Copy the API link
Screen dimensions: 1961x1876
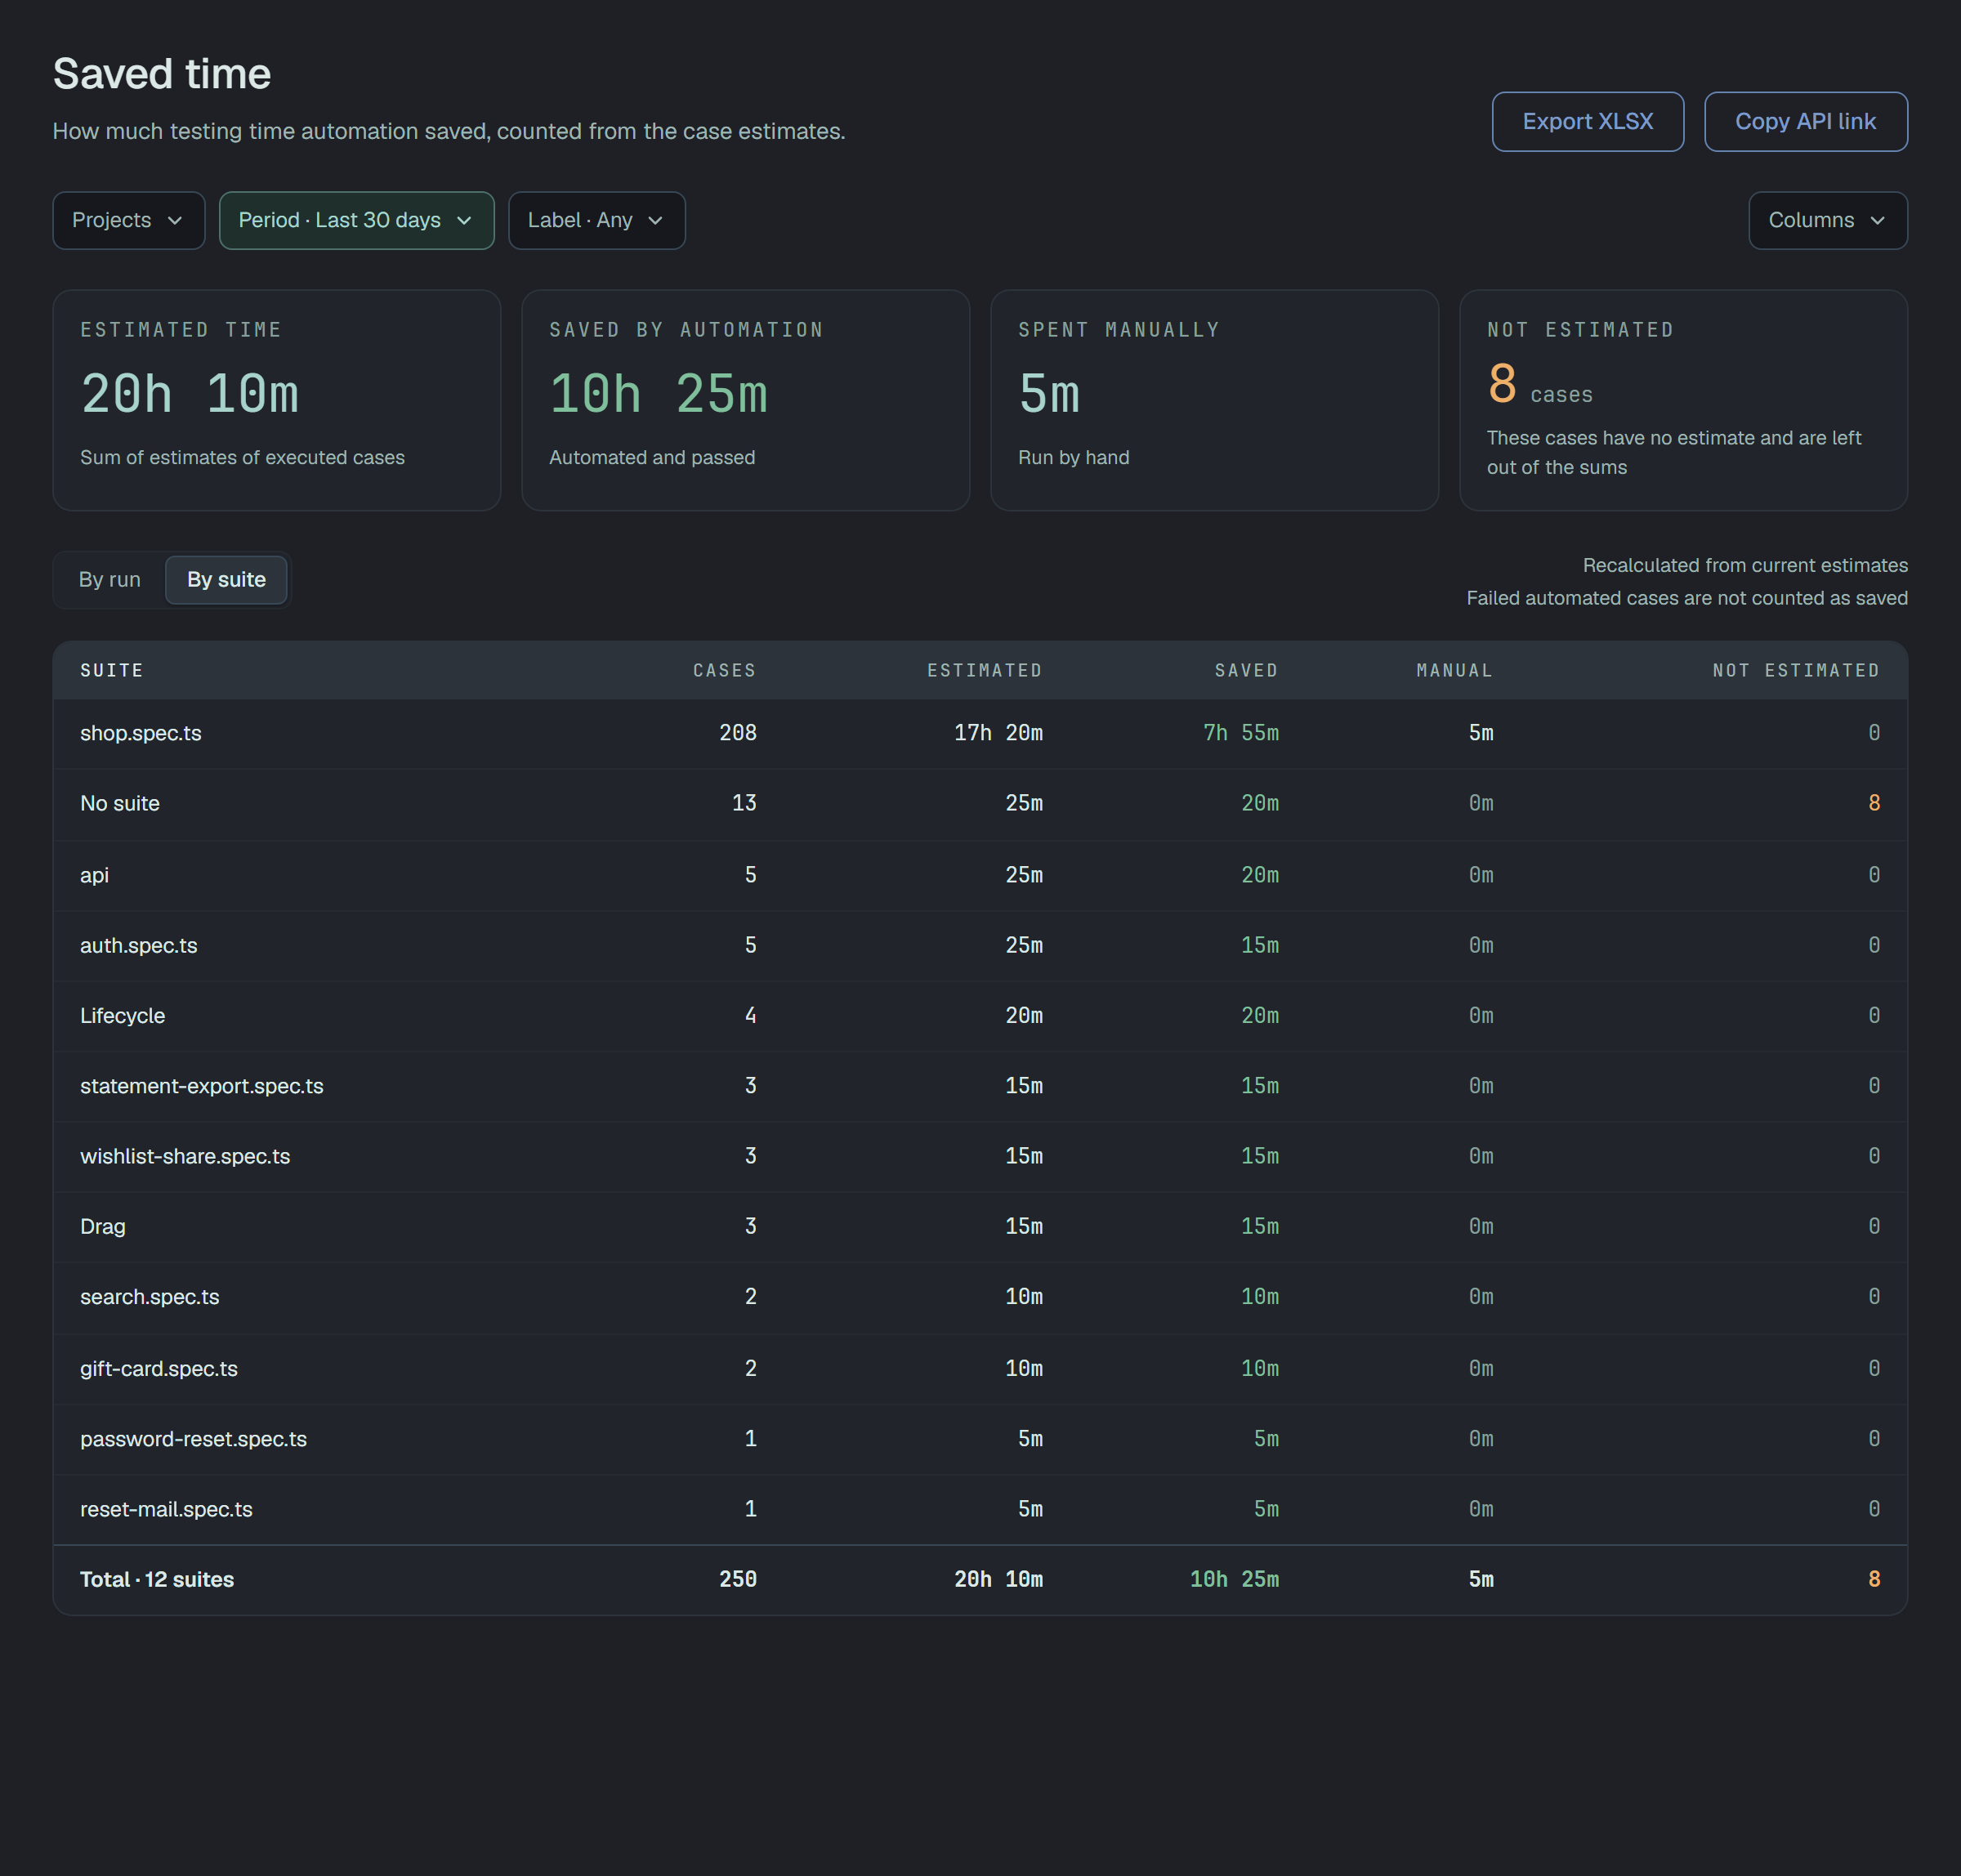tap(1805, 122)
